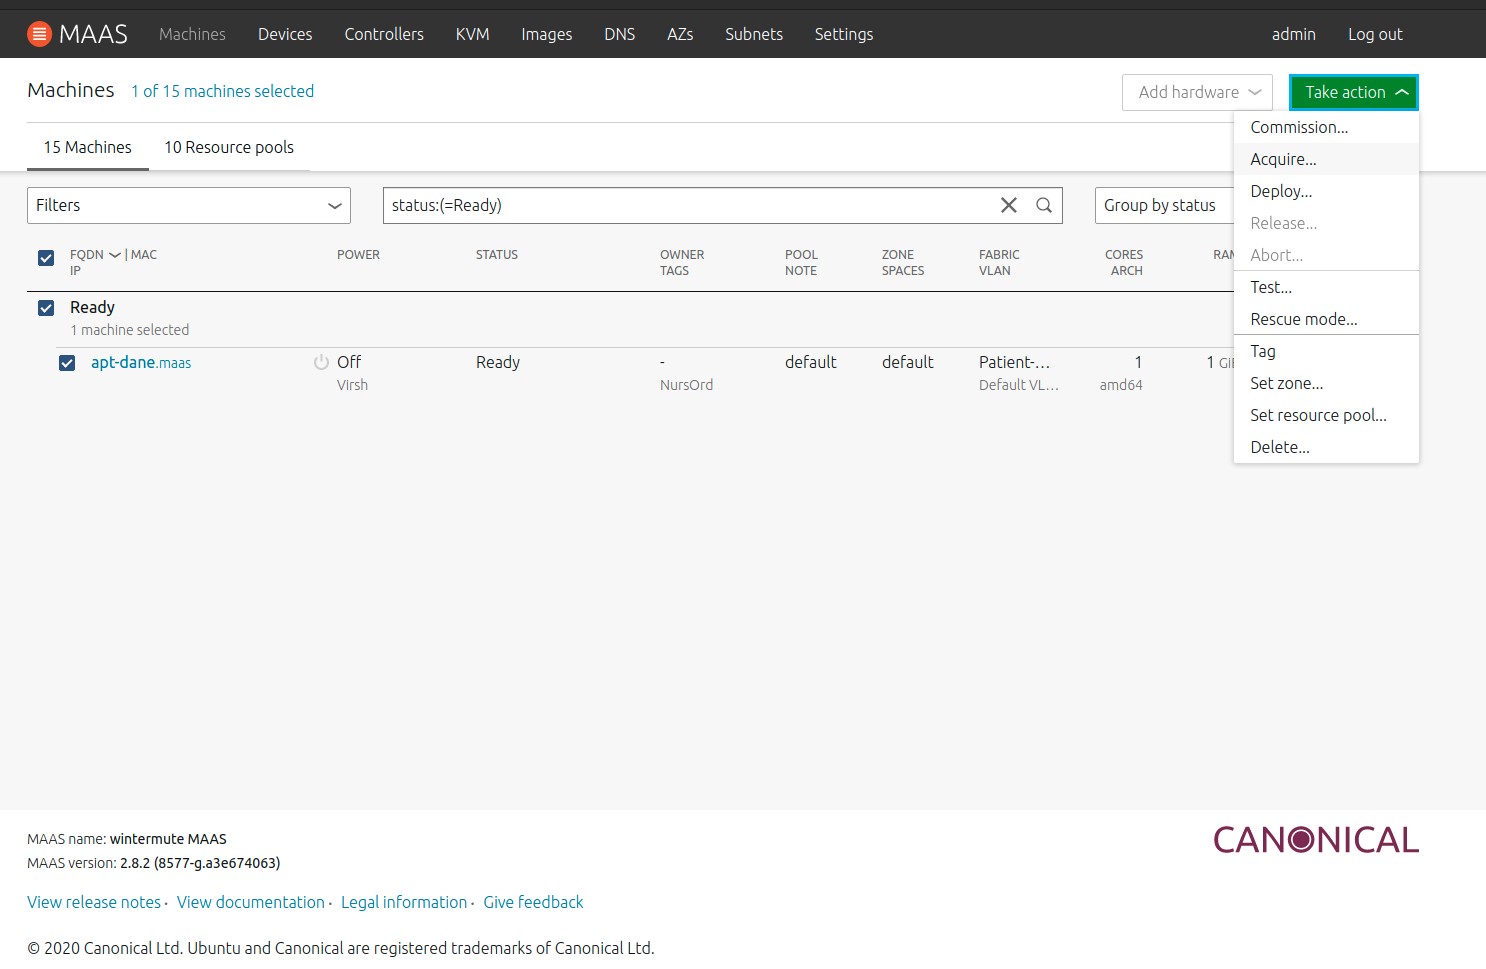This screenshot has height=969, width=1486.
Task: Click the FQDN sort arrow icon
Action: click(115, 255)
